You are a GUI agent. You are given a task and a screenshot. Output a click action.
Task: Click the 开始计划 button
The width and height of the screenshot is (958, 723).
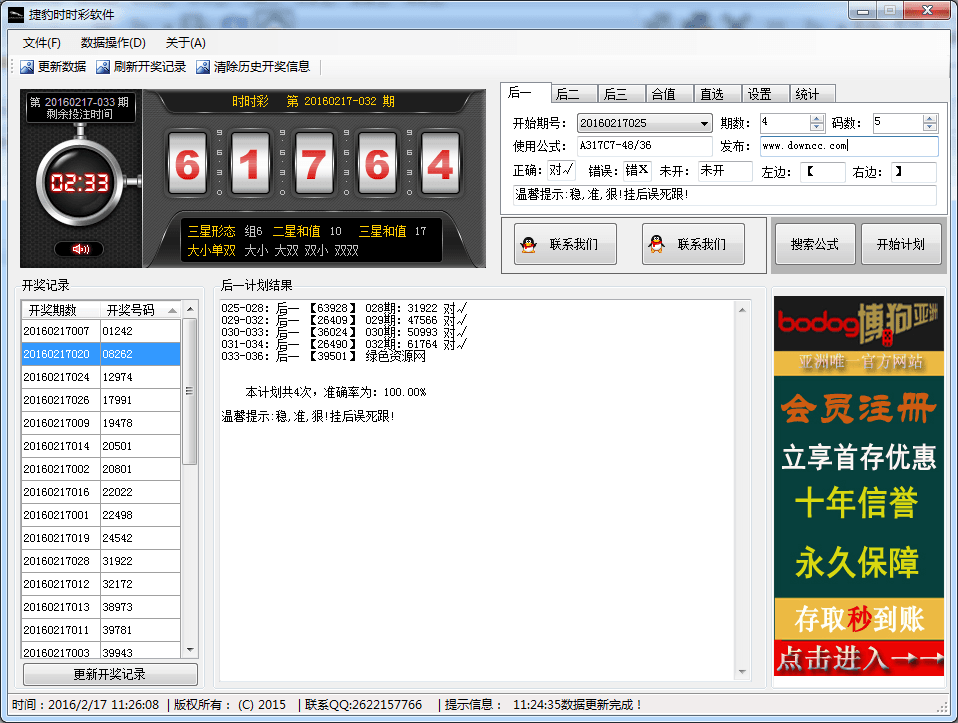900,244
